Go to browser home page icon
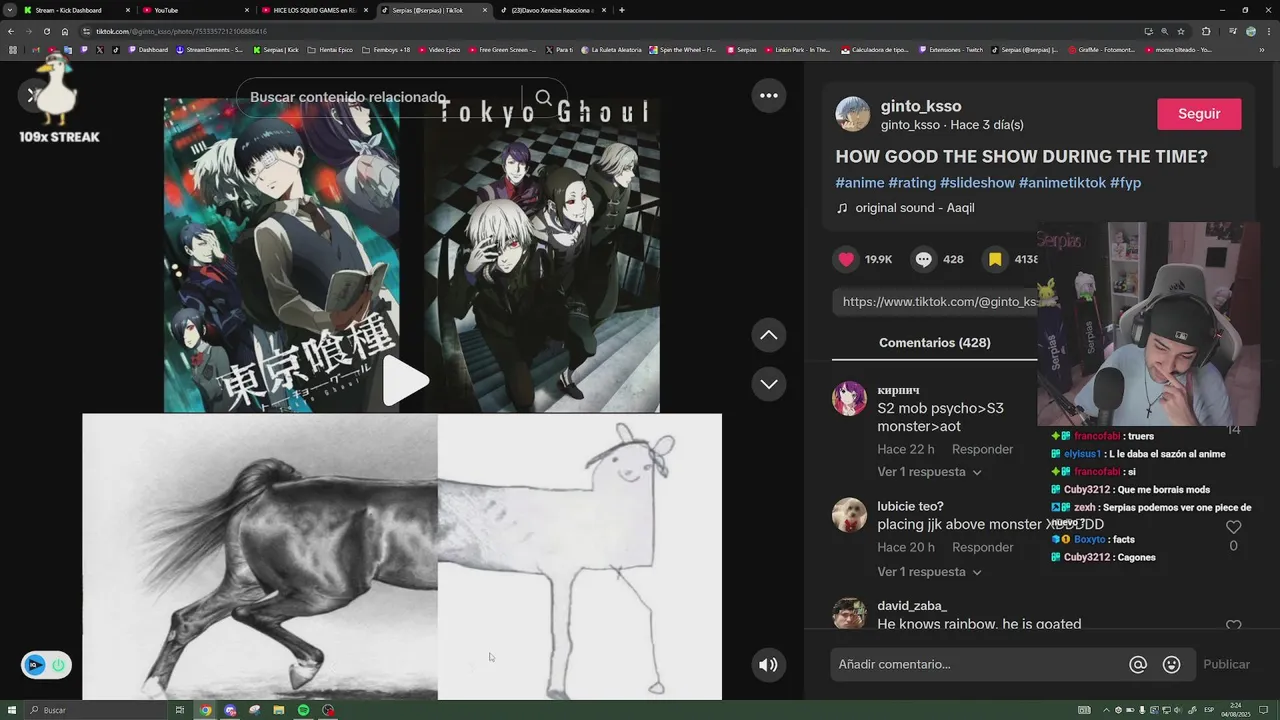Image resolution: width=1280 pixels, height=720 pixels. [x=65, y=31]
